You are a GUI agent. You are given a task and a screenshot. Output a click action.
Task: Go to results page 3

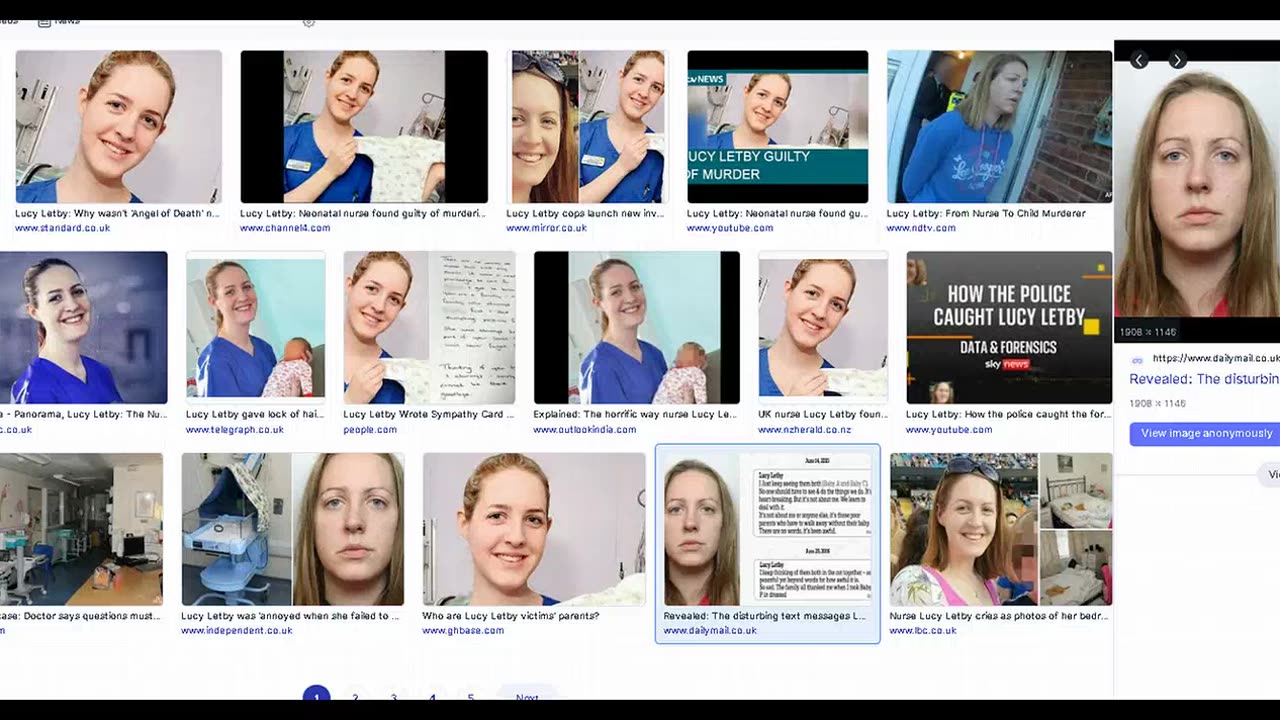point(394,698)
